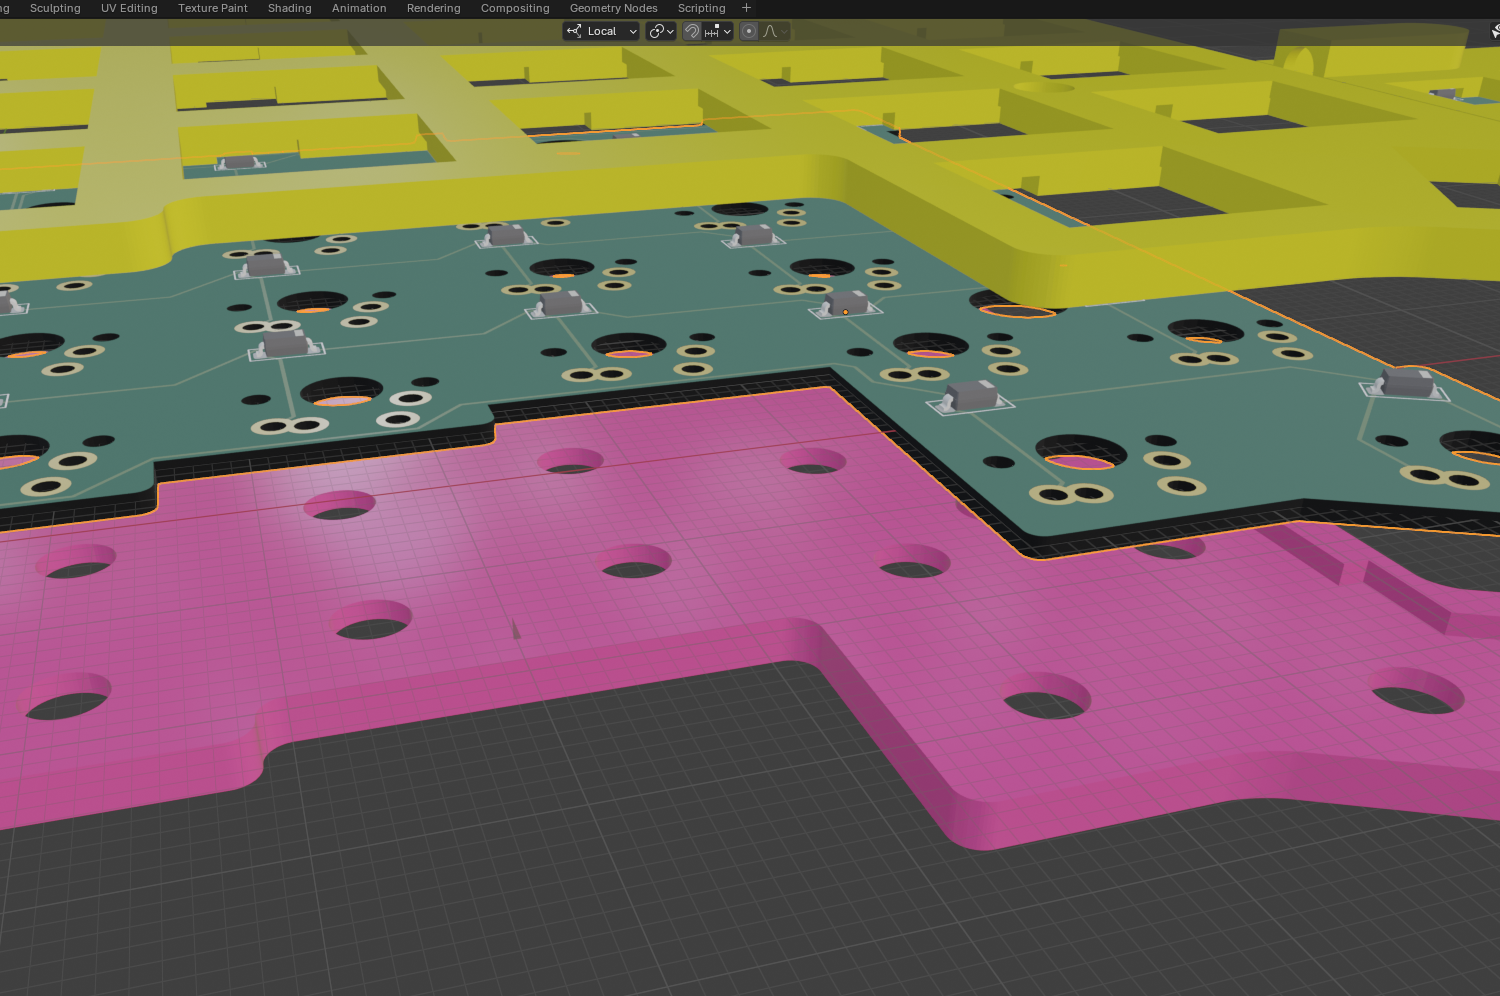Switch to the Rendering workspace

[433, 8]
